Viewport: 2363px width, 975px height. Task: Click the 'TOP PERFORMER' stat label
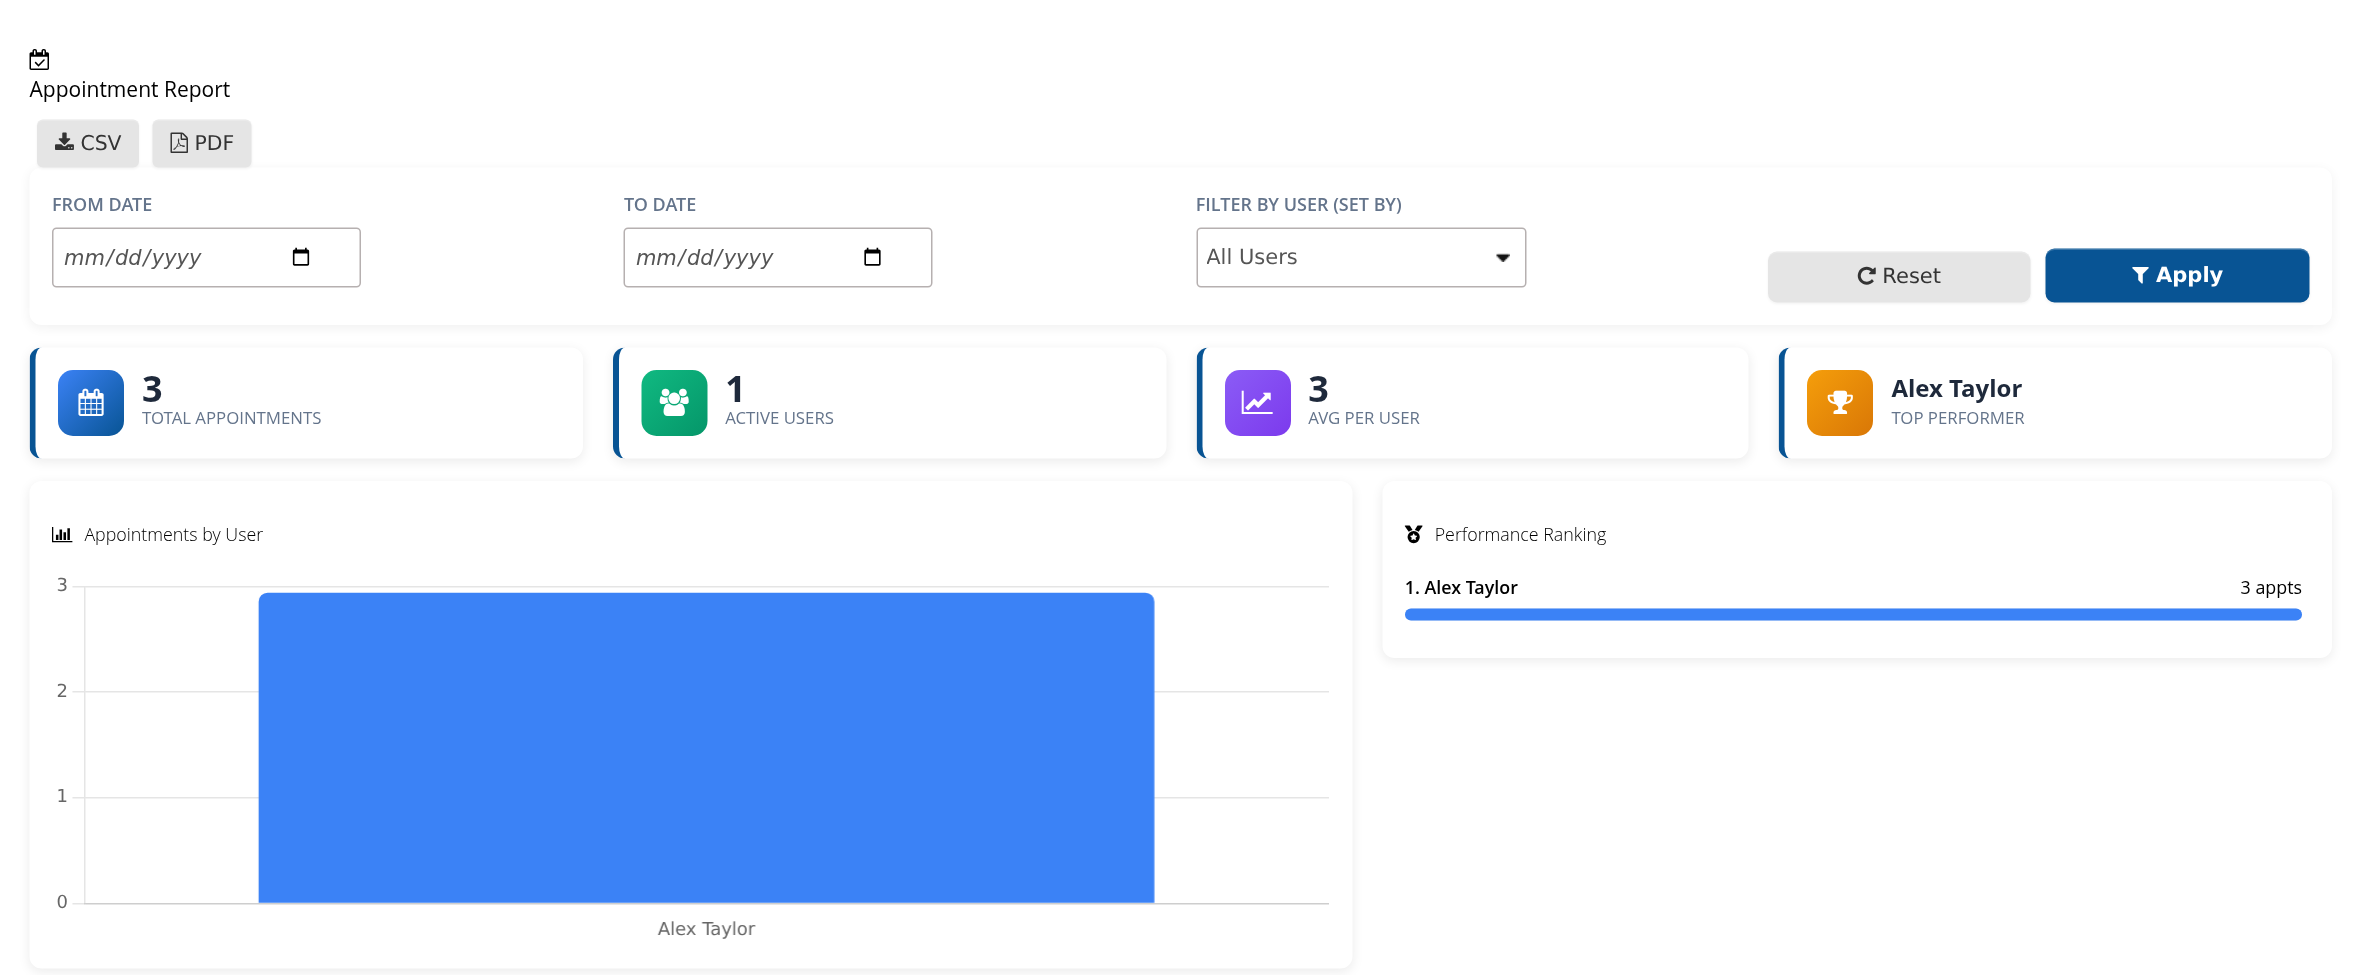(1958, 418)
